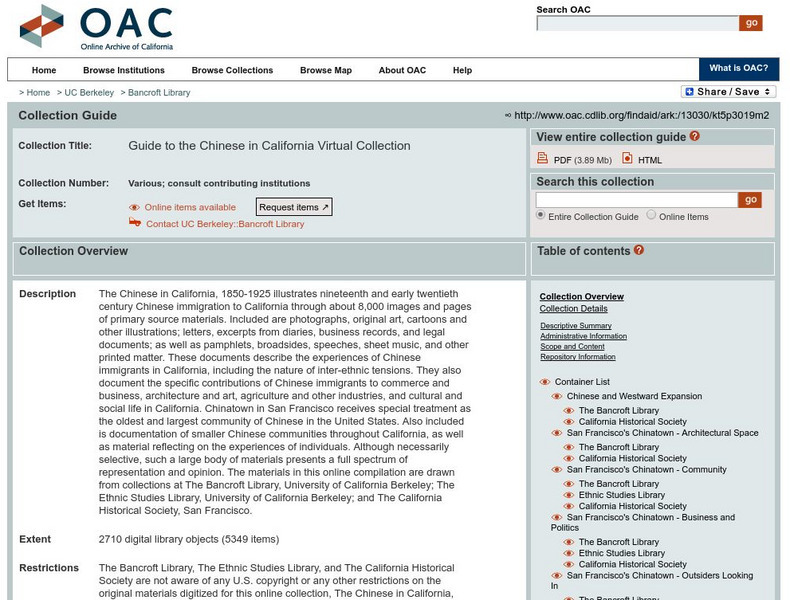Screen dimensions: 790x600
Task: Open help icon beside View entire collection guide
Action: coord(694,136)
